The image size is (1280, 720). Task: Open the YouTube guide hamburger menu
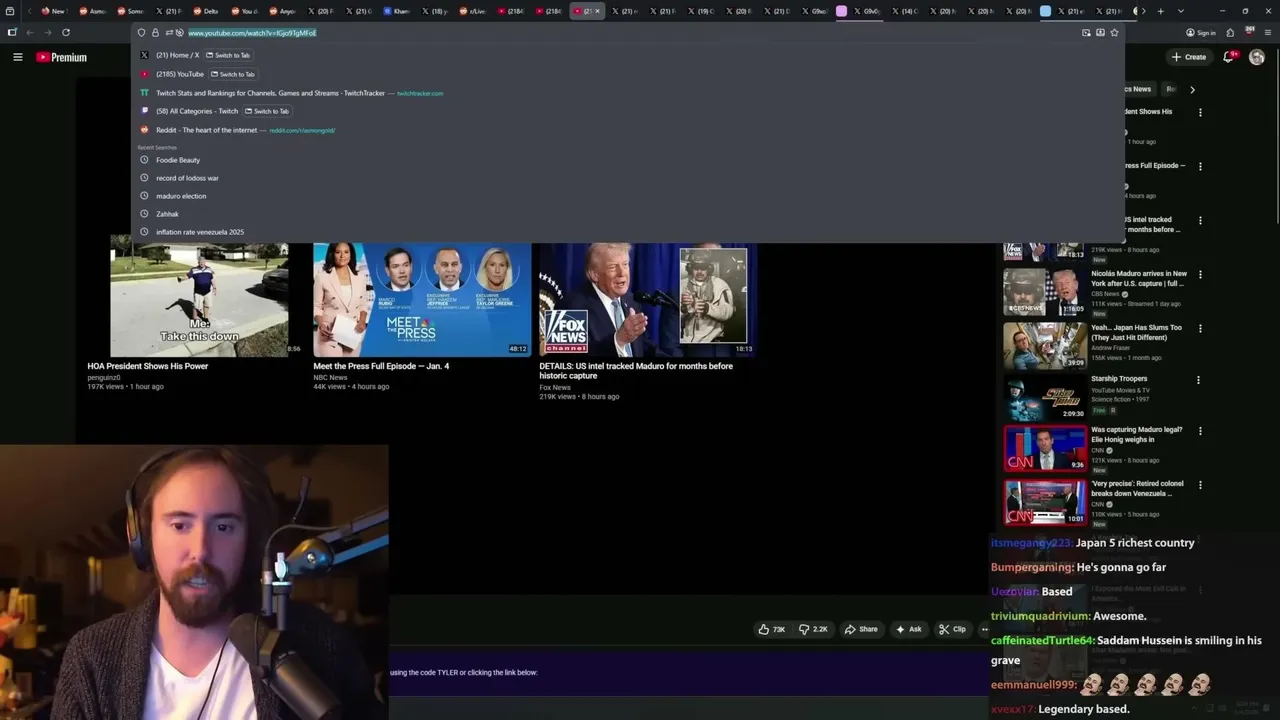pyautogui.click(x=17, y=57)
